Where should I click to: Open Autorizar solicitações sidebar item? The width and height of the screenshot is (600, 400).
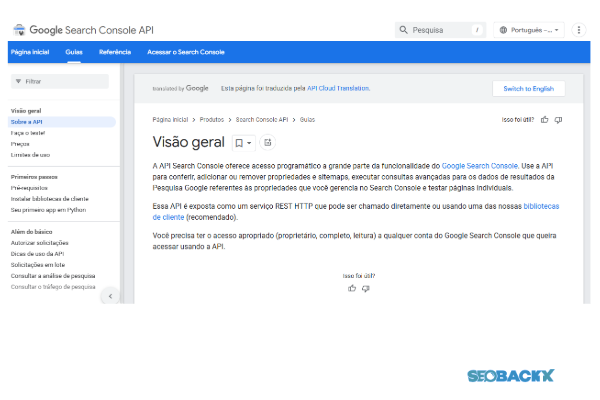tap(39, 243)
